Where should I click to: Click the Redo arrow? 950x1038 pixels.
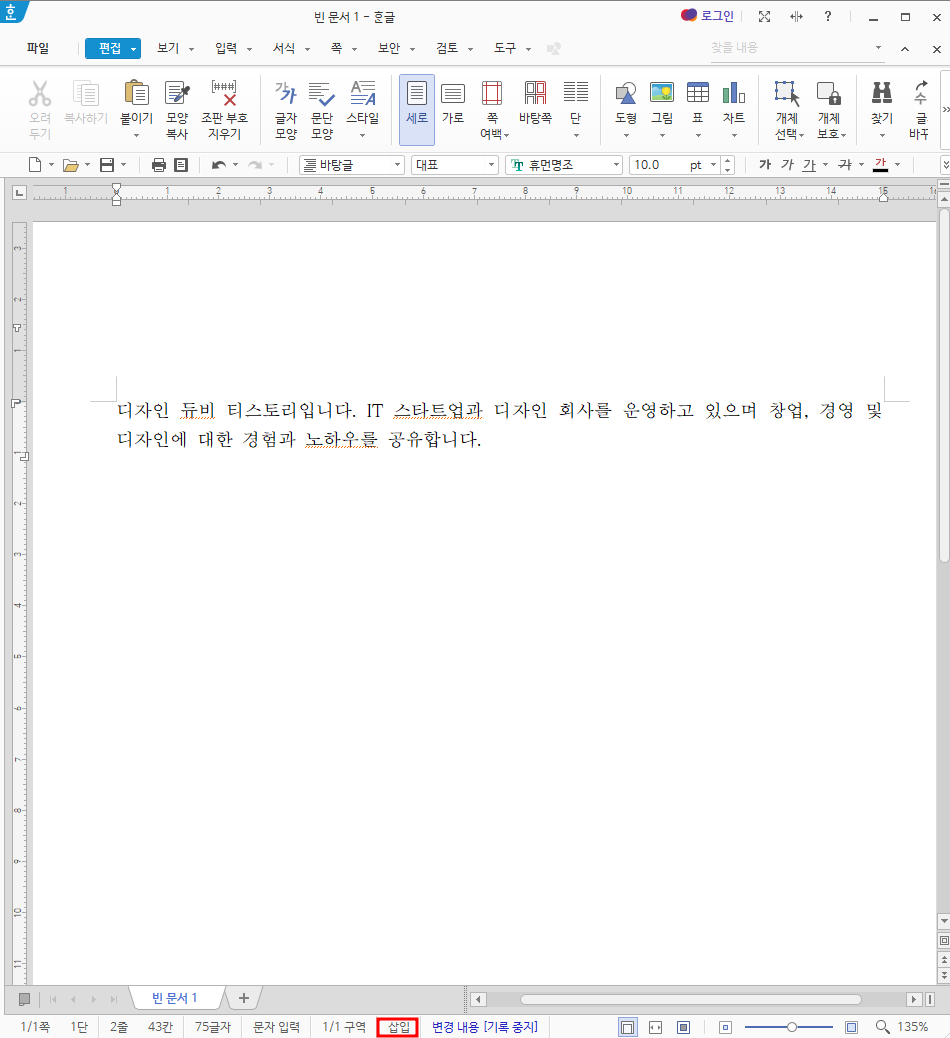[254, 165]
